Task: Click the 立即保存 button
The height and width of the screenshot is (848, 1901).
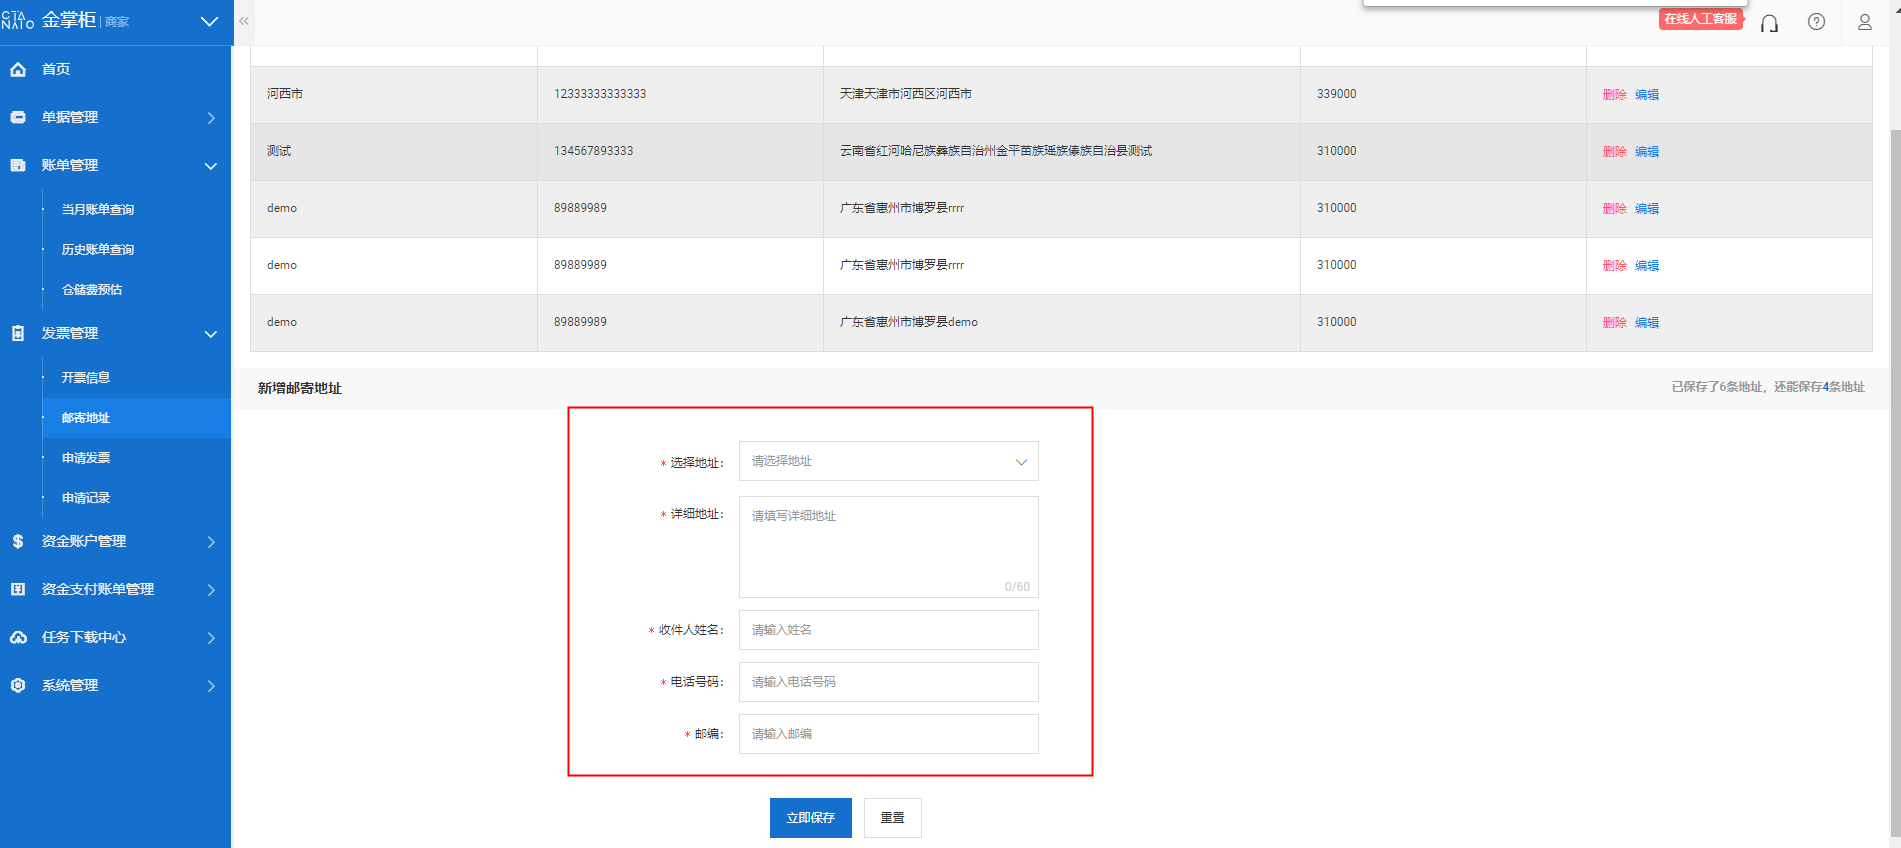Action: click(810, 818)
